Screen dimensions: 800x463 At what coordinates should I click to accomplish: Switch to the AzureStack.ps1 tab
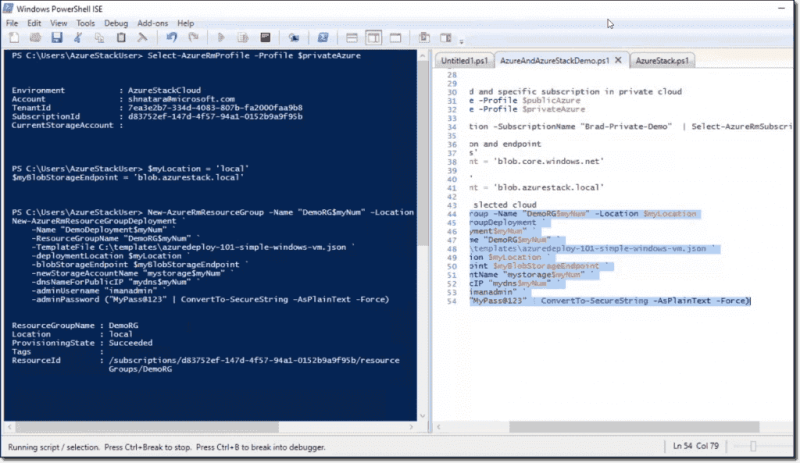[x=662, y=60]
